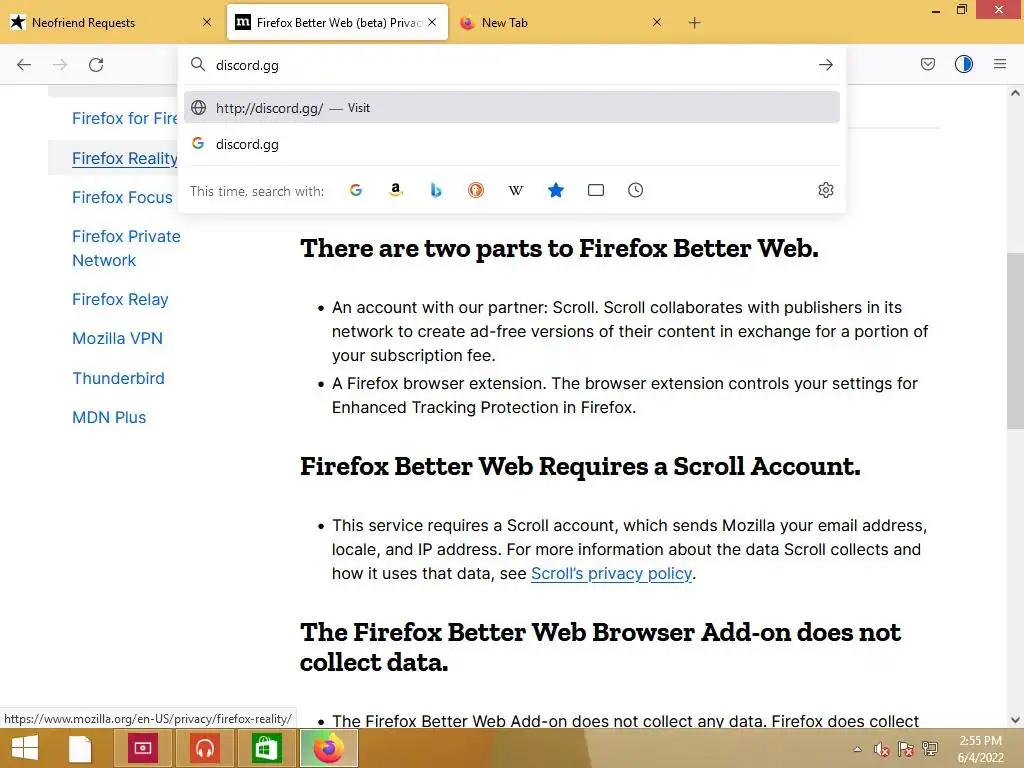This screenshot has width=1024, height=768.
Task: Search bookmarks via the star icon
Action: (556, 190)
